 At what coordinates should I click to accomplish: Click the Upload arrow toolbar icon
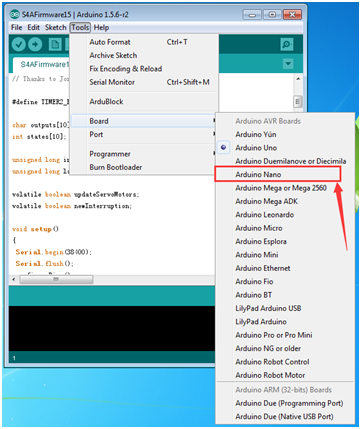(x=35, y=44)
